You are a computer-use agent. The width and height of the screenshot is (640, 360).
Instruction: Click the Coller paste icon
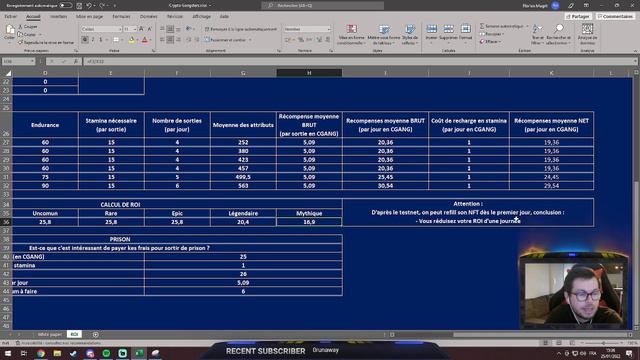[x=9, y=30]
